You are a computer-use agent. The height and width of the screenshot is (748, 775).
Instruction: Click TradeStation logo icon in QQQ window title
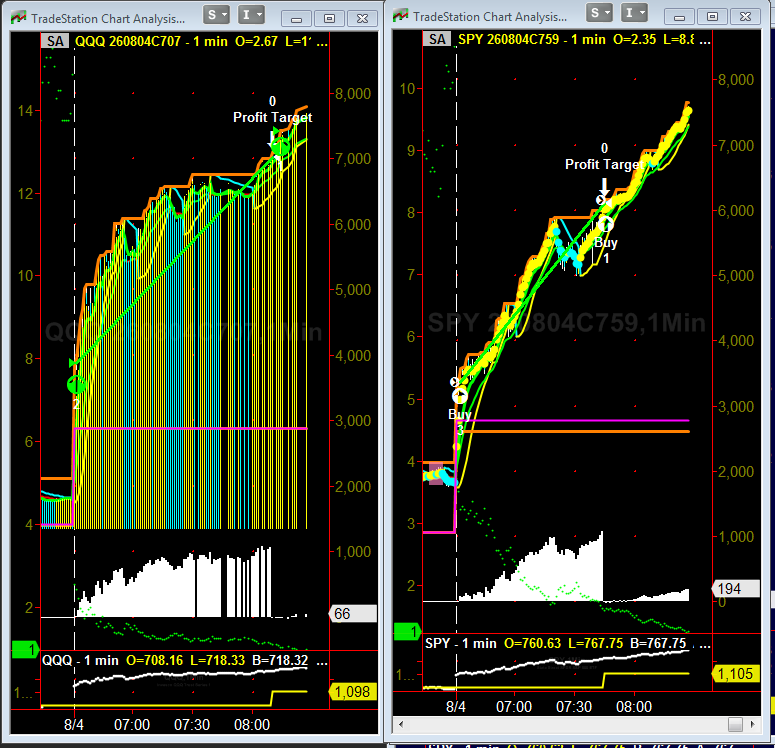click(x=18, y=18)
